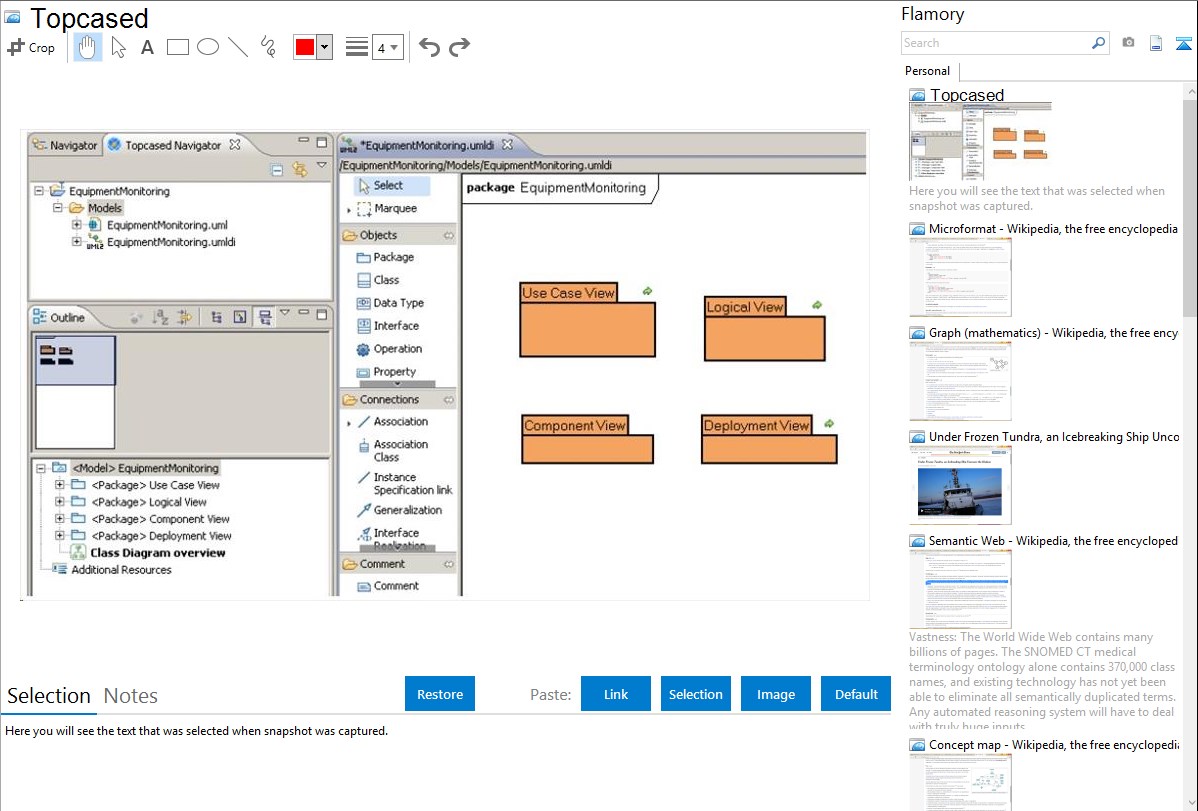Image resolution: width=1198 pixels, height=811 pixels.
Task: Choose the Operation palette tool
Action: tap(389, 349)
